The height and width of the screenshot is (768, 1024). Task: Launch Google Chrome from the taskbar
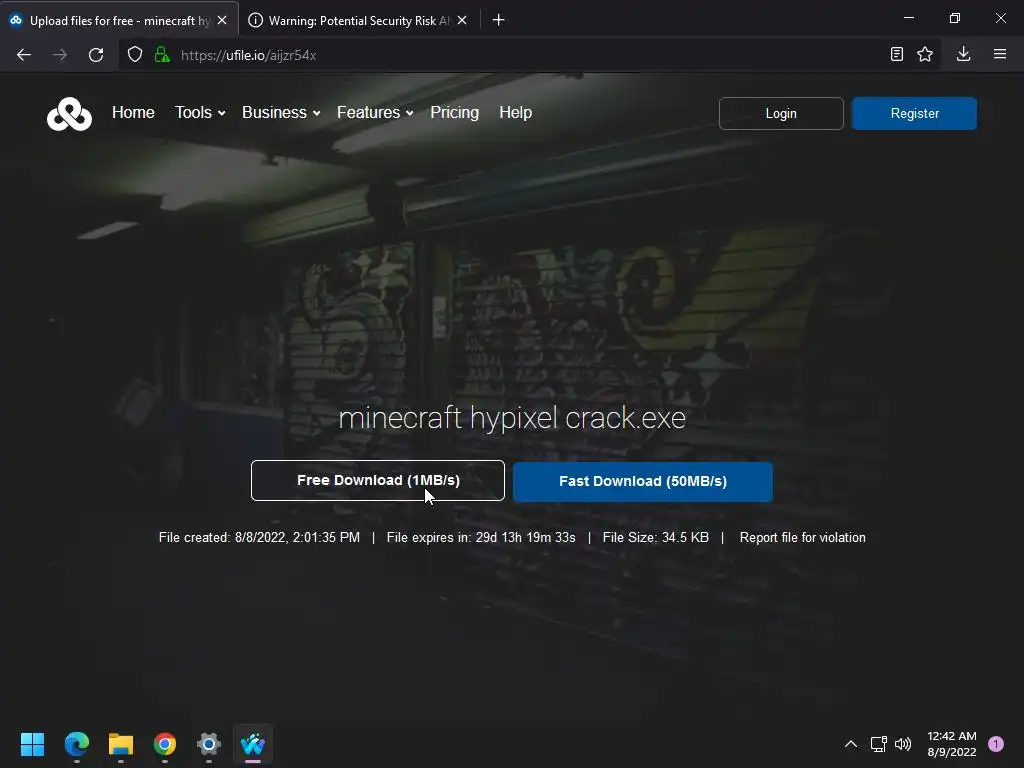[165, 744]
